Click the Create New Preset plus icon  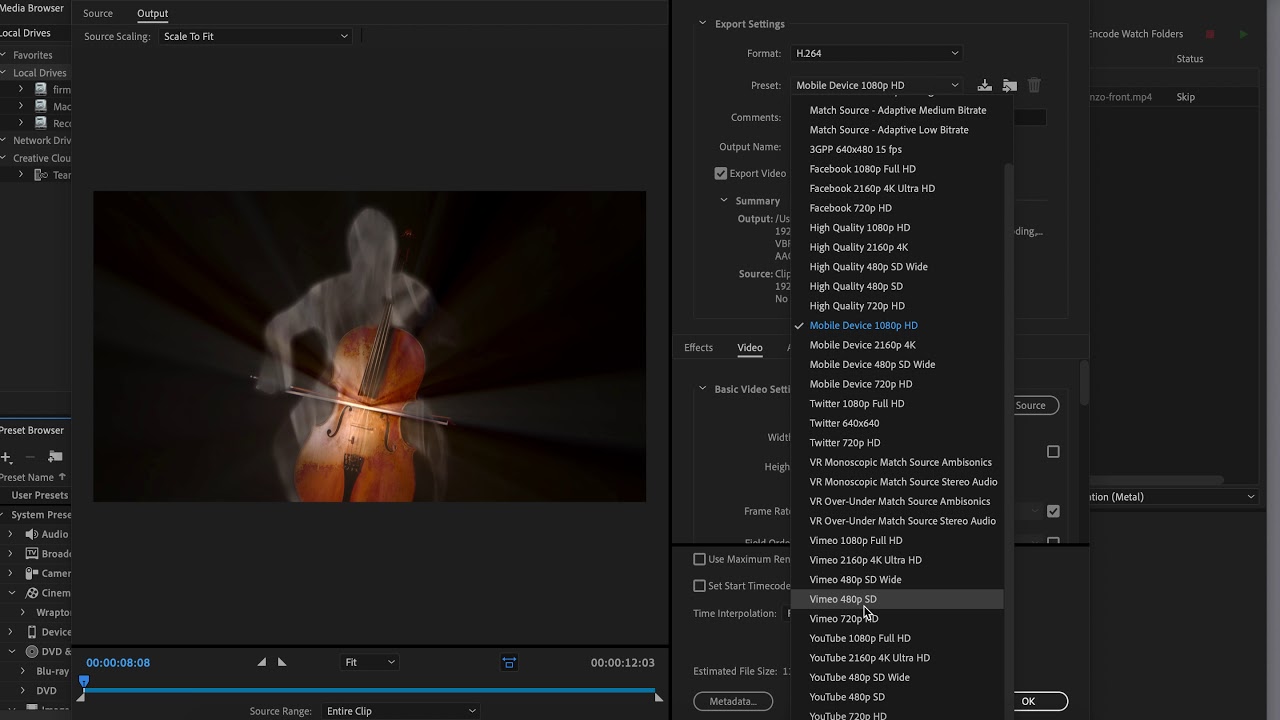coord(6,457)
